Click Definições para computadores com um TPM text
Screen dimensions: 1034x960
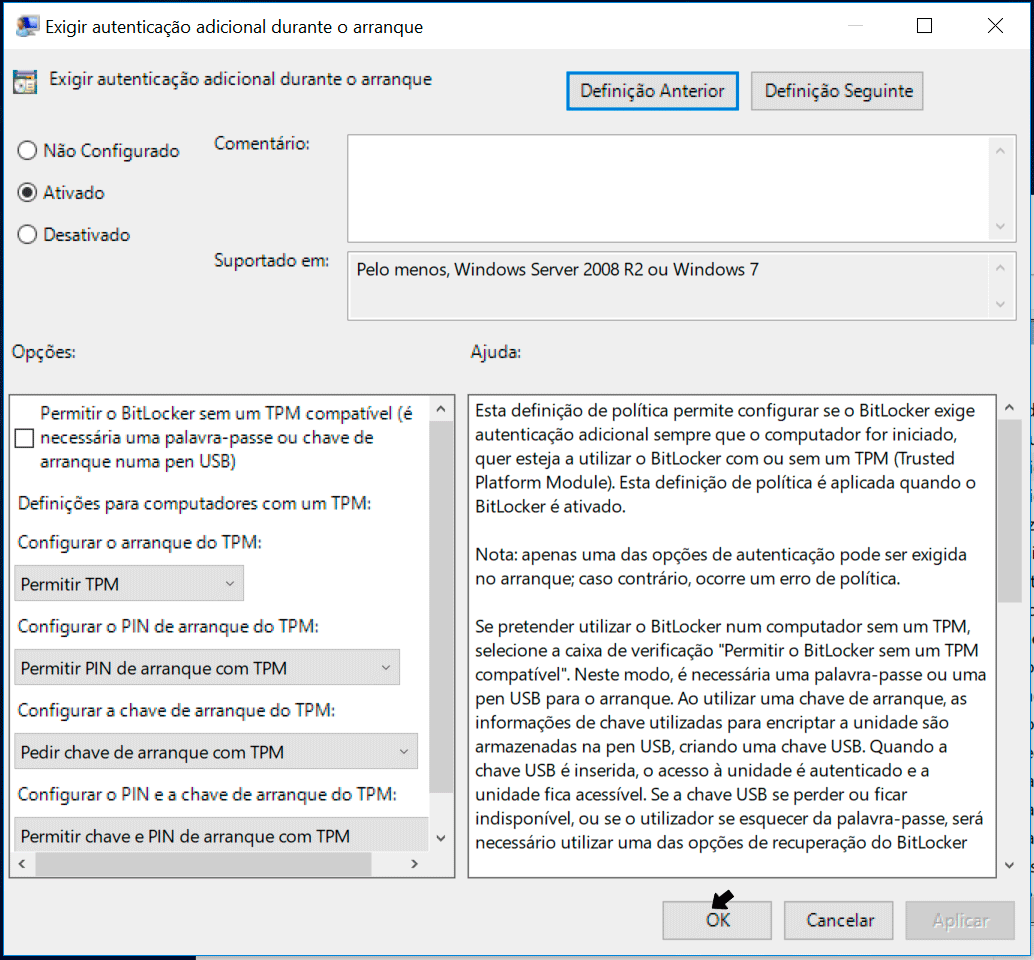[195, 503]
